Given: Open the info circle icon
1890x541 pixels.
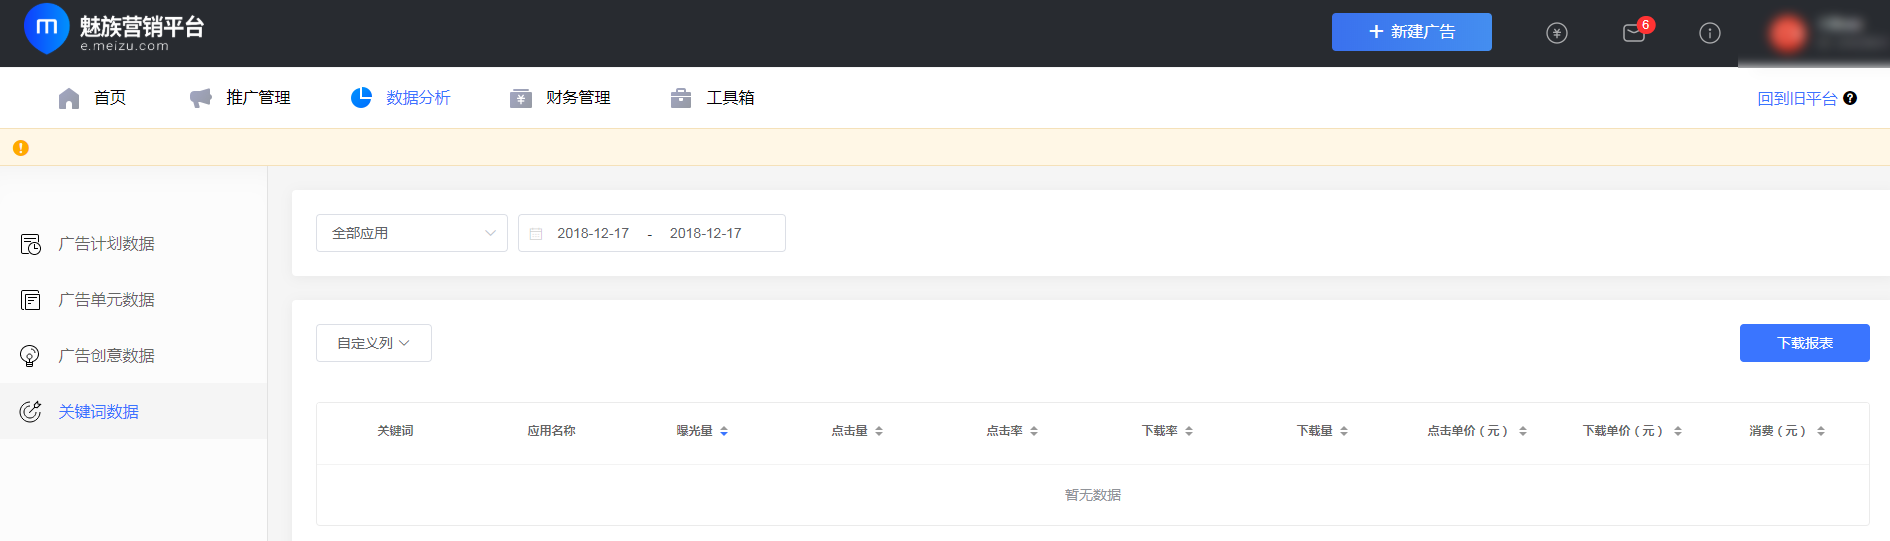Looking at the screenshot, I should click(x=1709, y=33).
